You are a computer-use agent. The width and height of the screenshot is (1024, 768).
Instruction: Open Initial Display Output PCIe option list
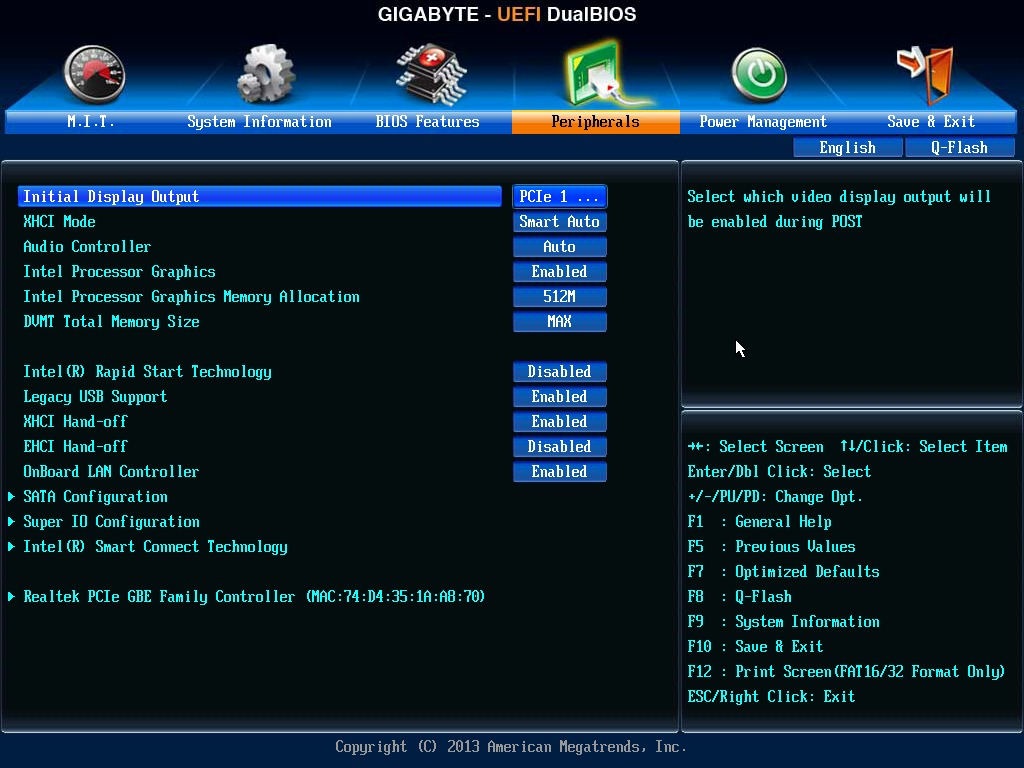tap(559, 197)
